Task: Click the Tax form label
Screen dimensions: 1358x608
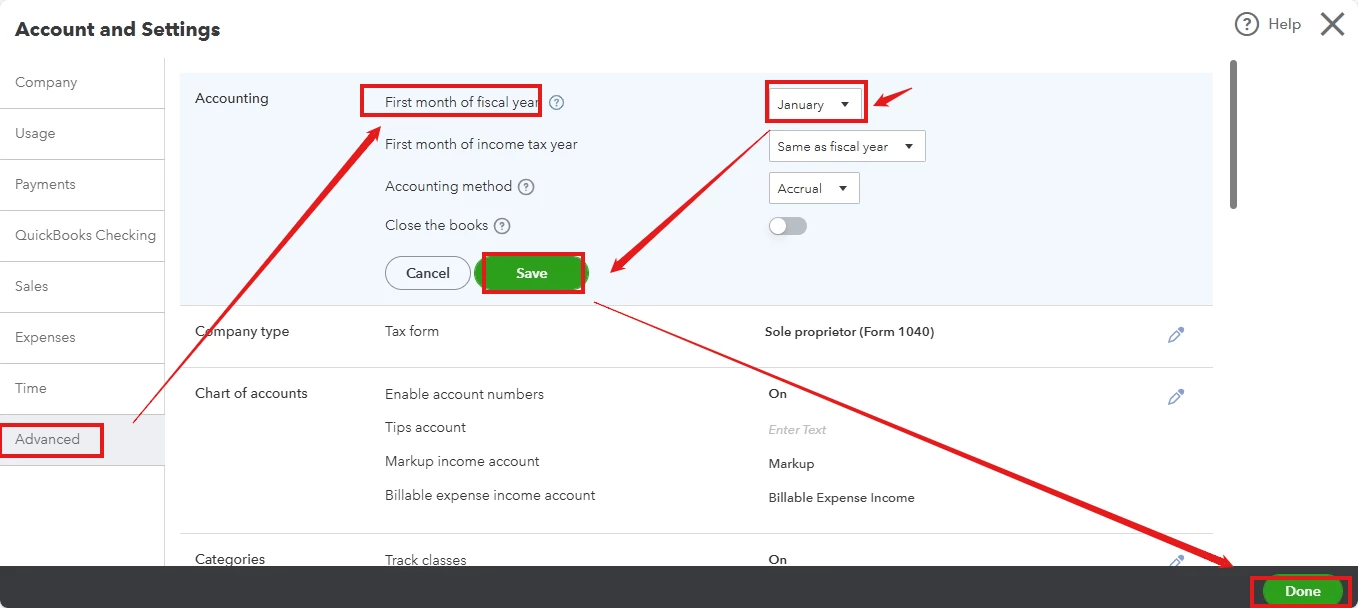Action: click(412, 332)
